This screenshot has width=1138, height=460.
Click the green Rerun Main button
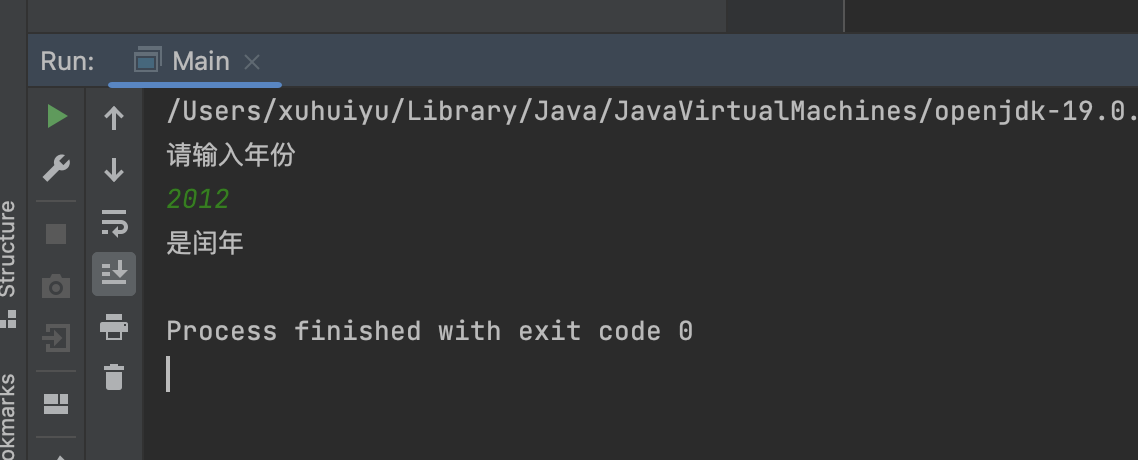click(x=57, y=117)
